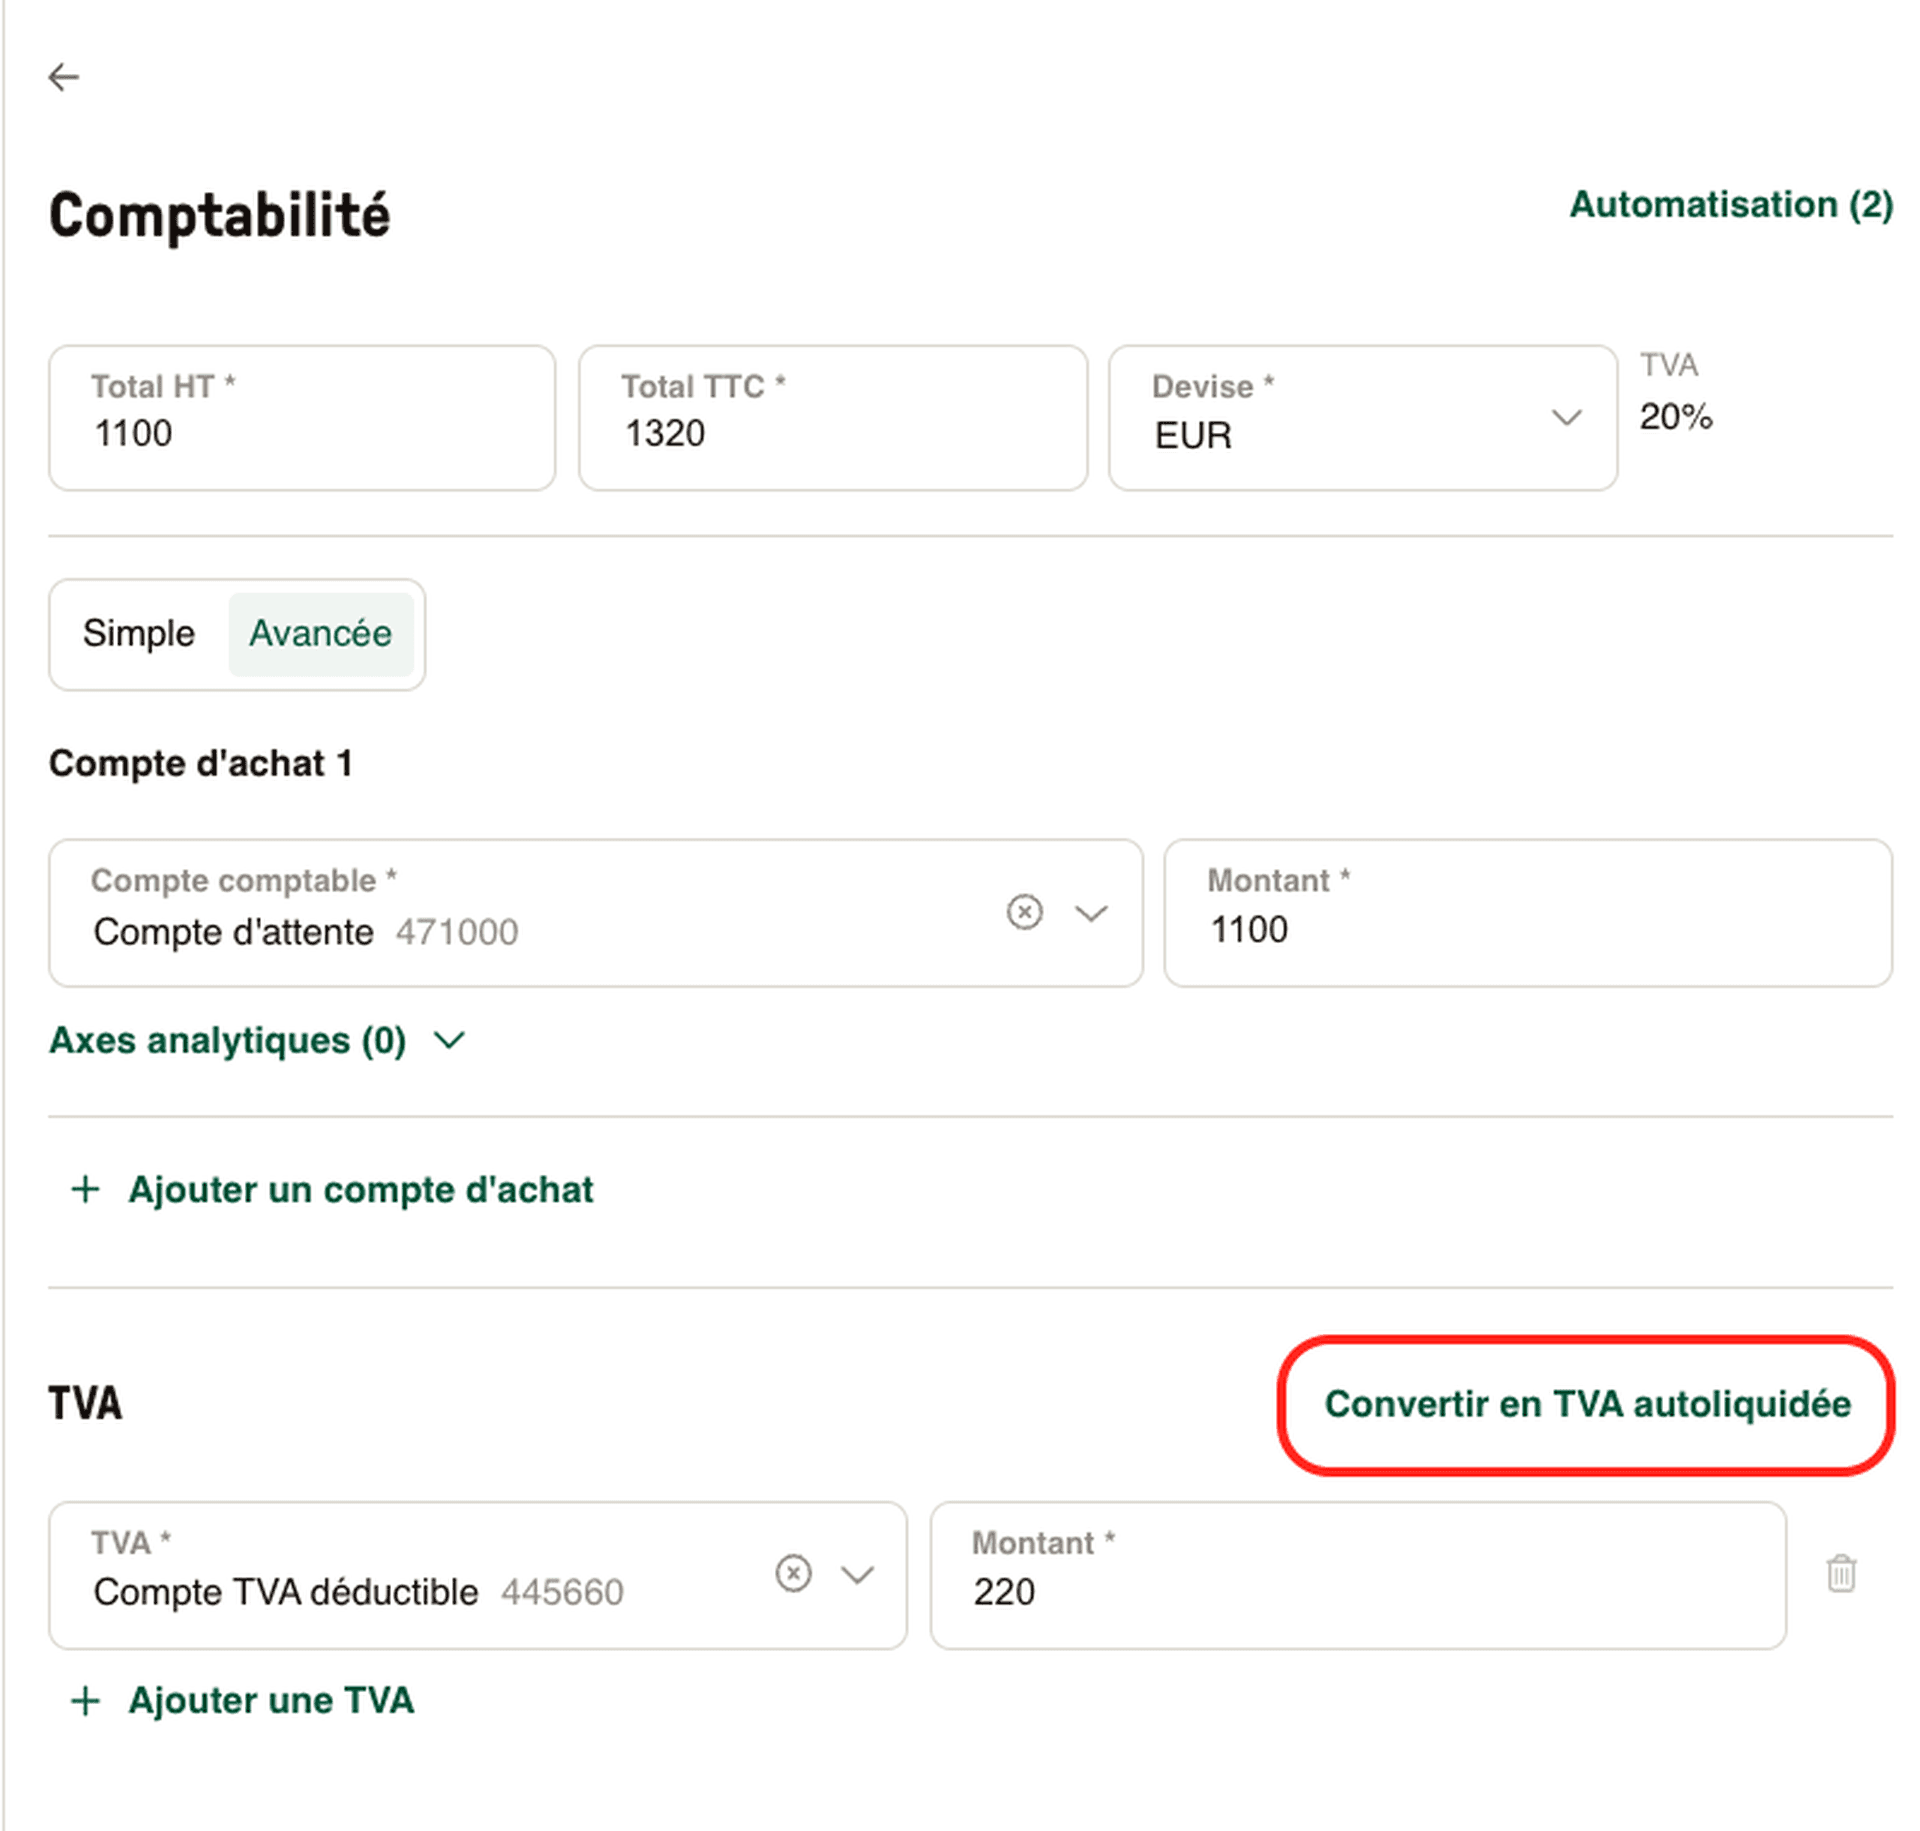Image resolution: width=1920 pixels, height=1831 pixels.
Task: Select the Avancée mode
Action: tap(321, 633)
